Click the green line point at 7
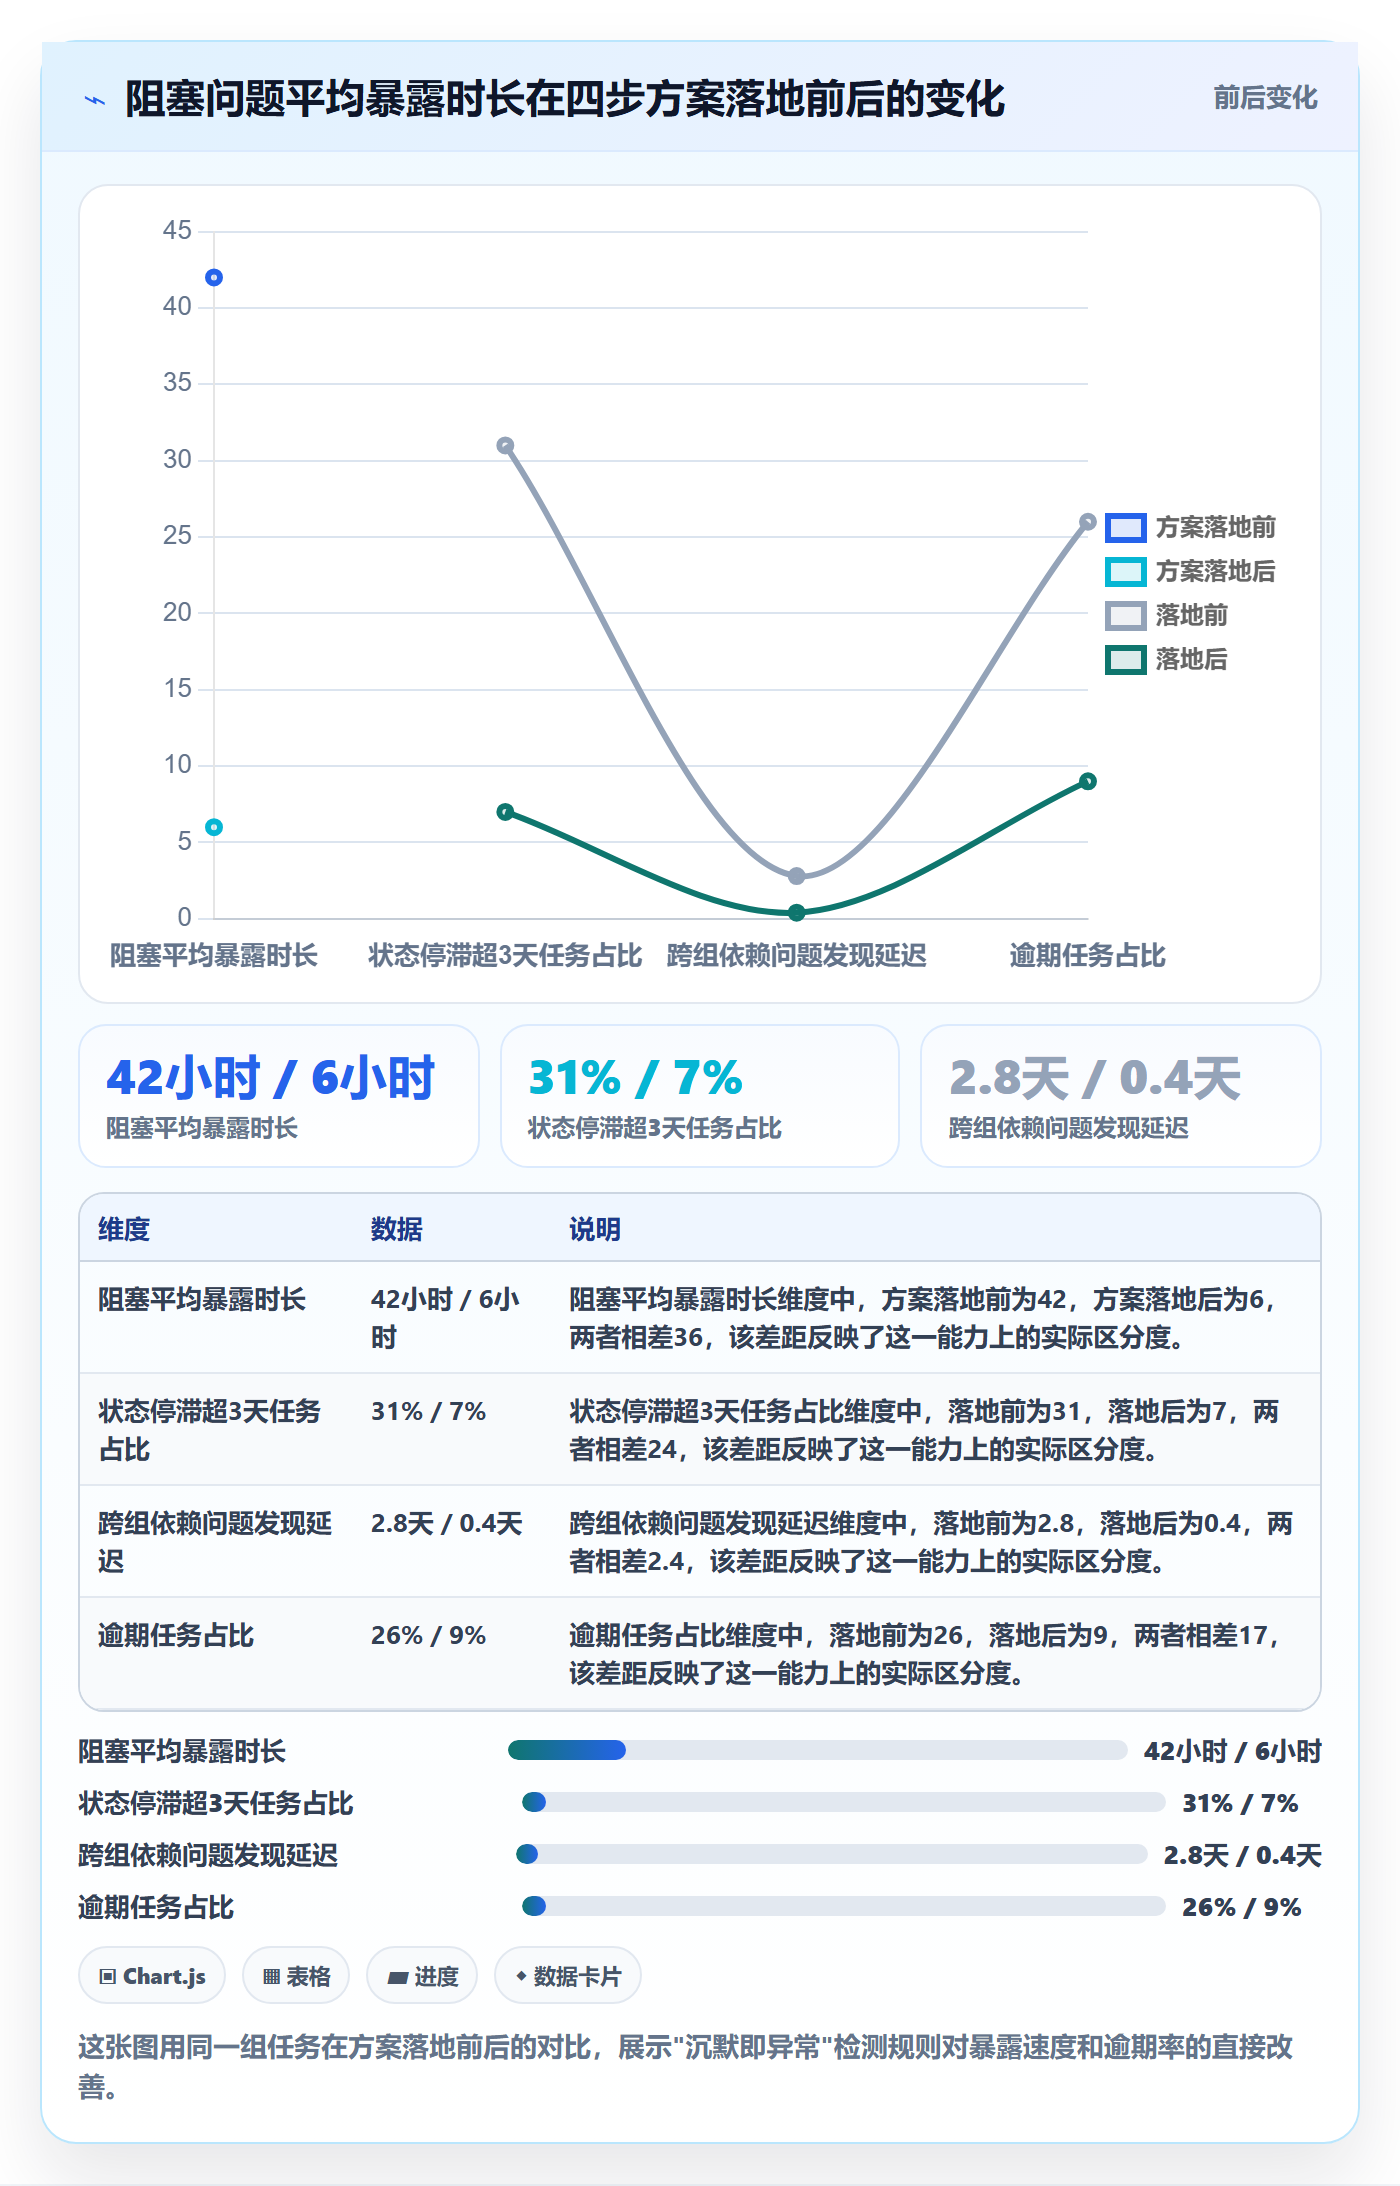Image resolution: width=1400 pixels, height=2186 pixels. pos(505,812)
